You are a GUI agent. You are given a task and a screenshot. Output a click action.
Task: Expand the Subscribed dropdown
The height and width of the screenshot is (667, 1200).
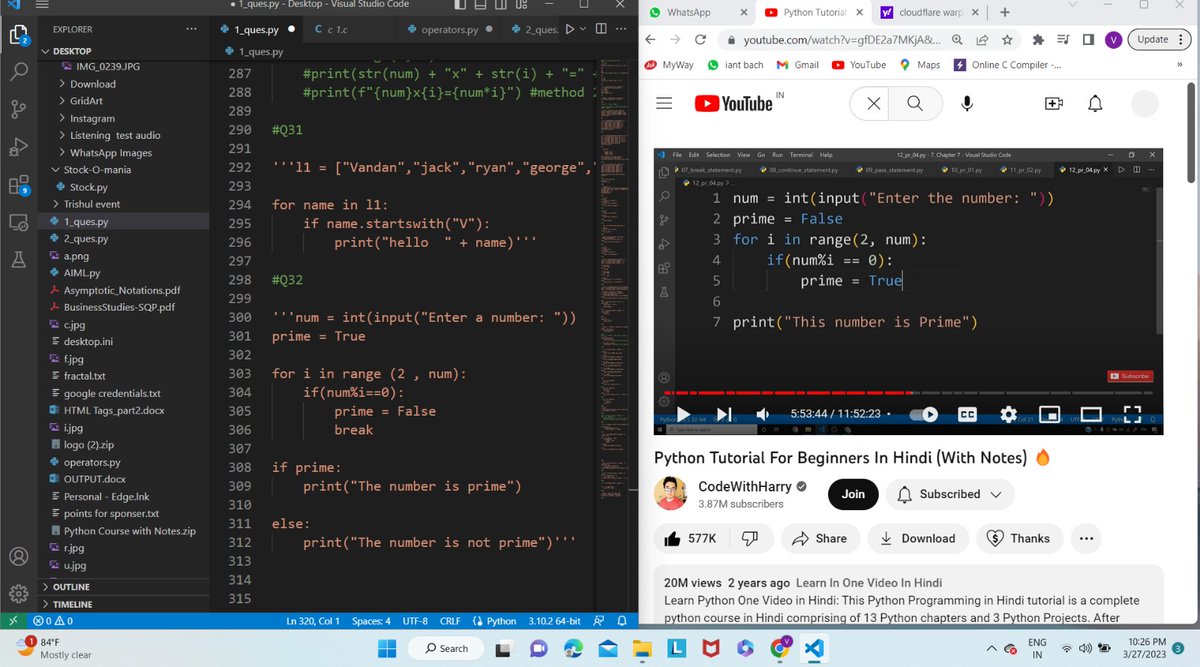(949, 494)
